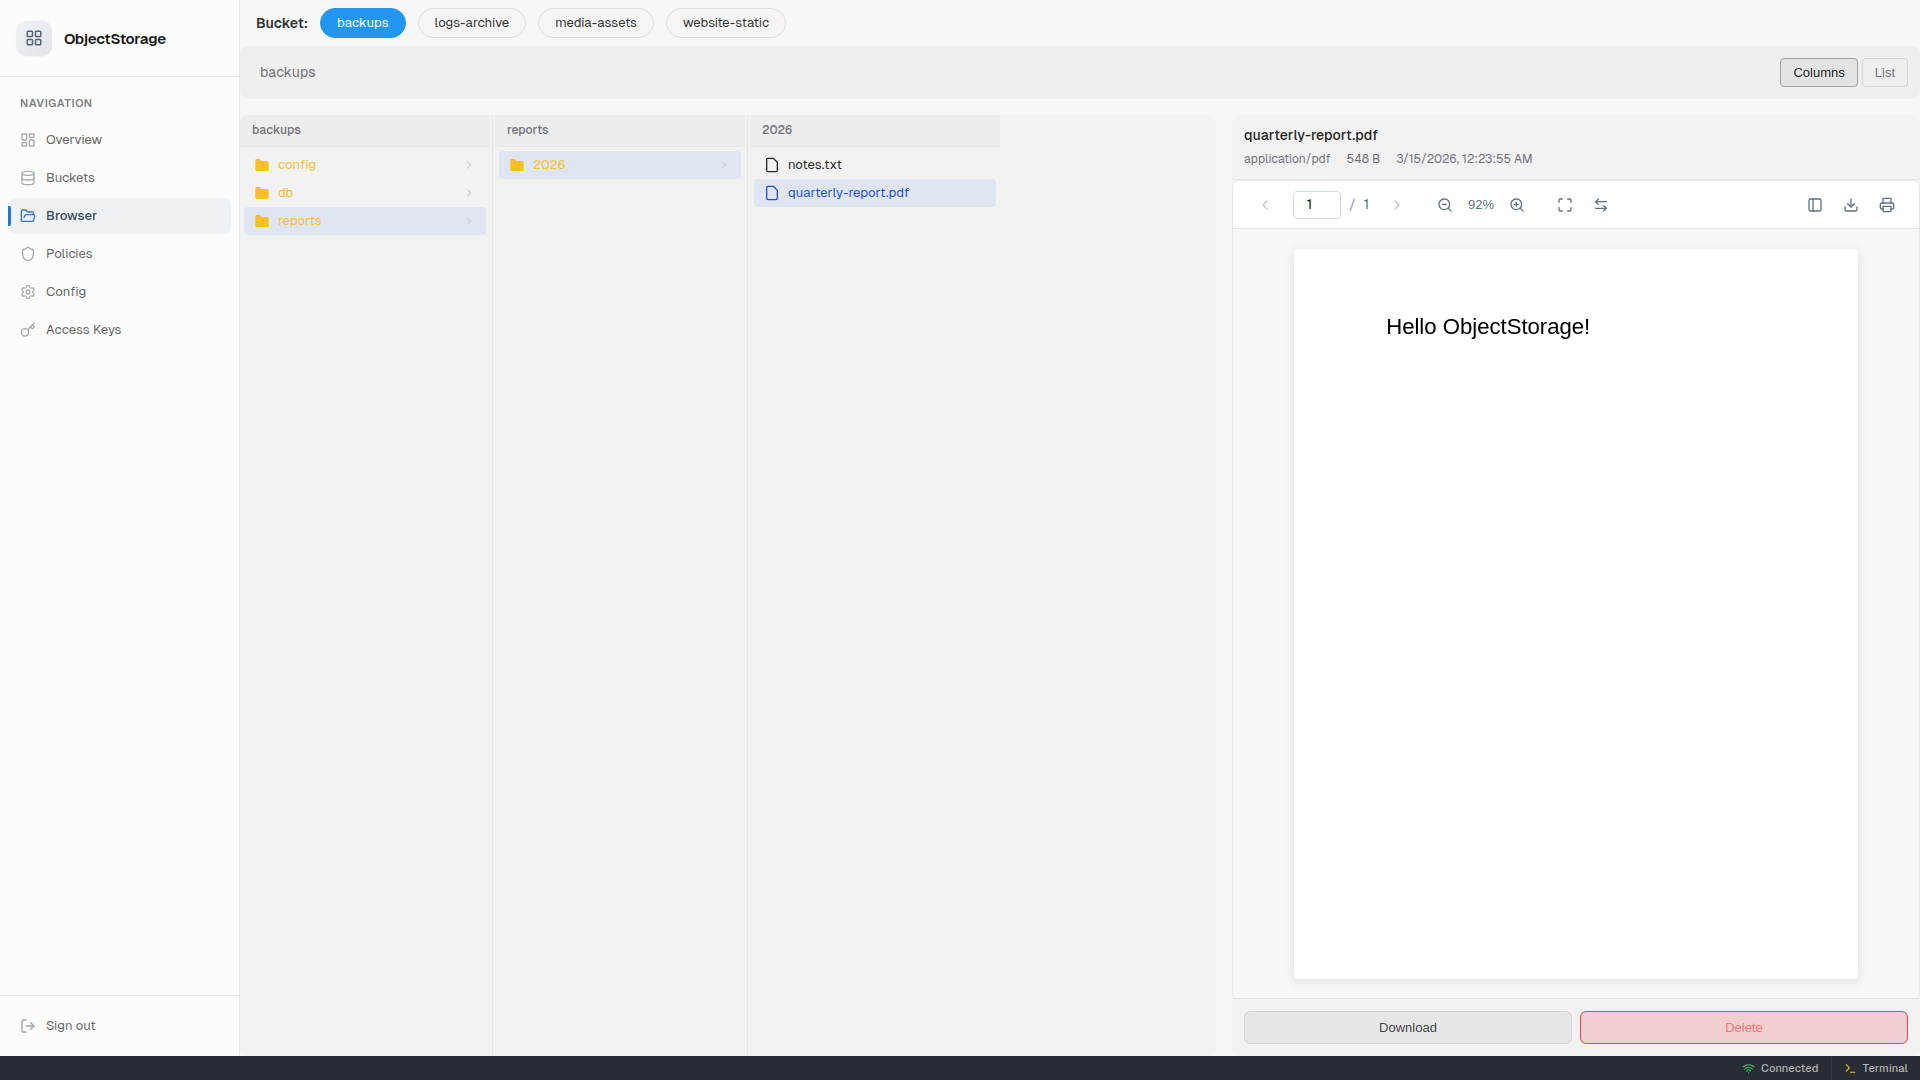Open Access Keys from the sidebar
The image size is (1920, 1080).
pos(84,329)
